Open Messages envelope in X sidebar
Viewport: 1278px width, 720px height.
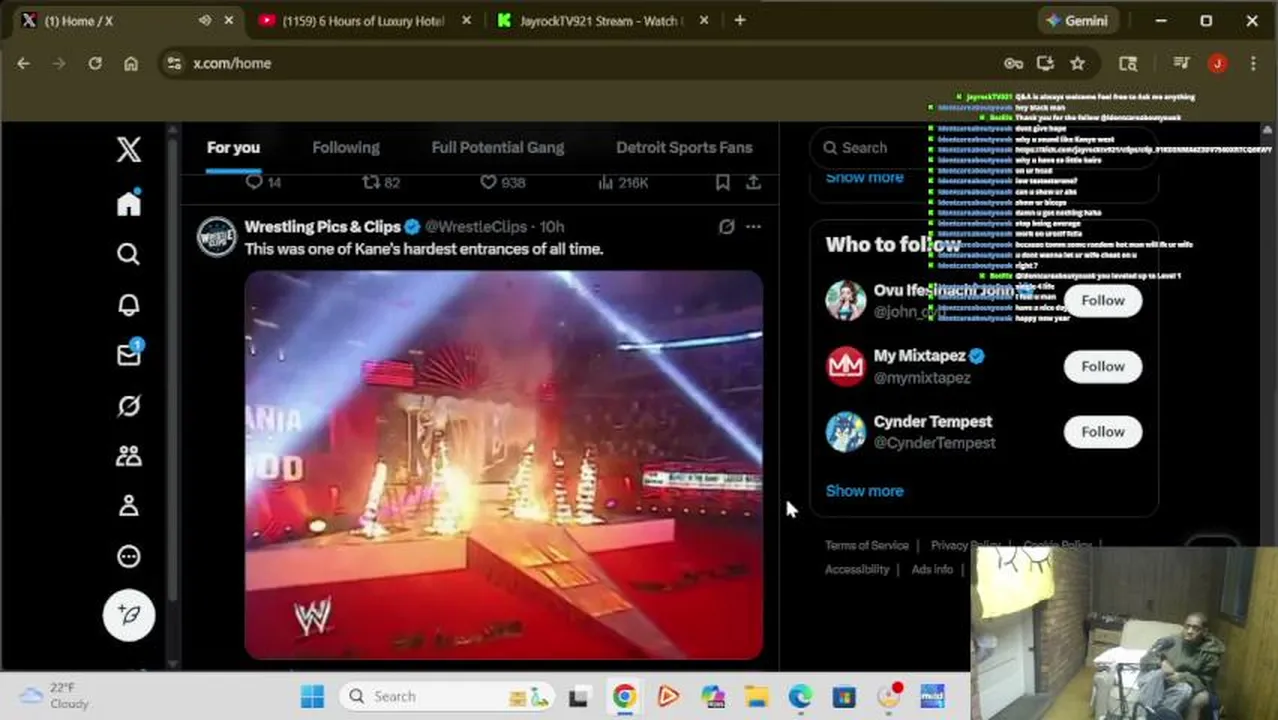(x=129, y=354)
